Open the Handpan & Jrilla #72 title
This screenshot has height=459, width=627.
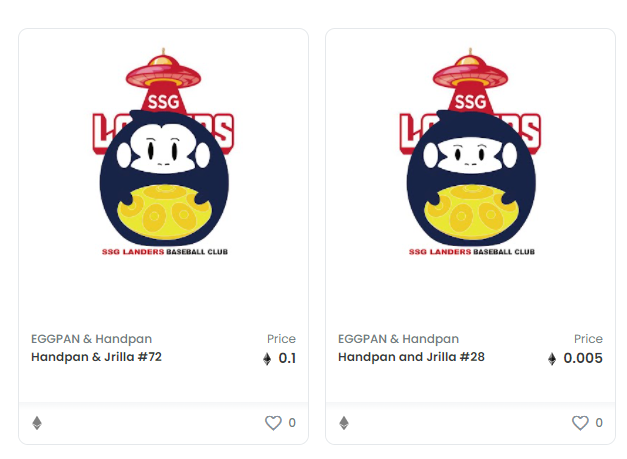(x=96, y=357)
